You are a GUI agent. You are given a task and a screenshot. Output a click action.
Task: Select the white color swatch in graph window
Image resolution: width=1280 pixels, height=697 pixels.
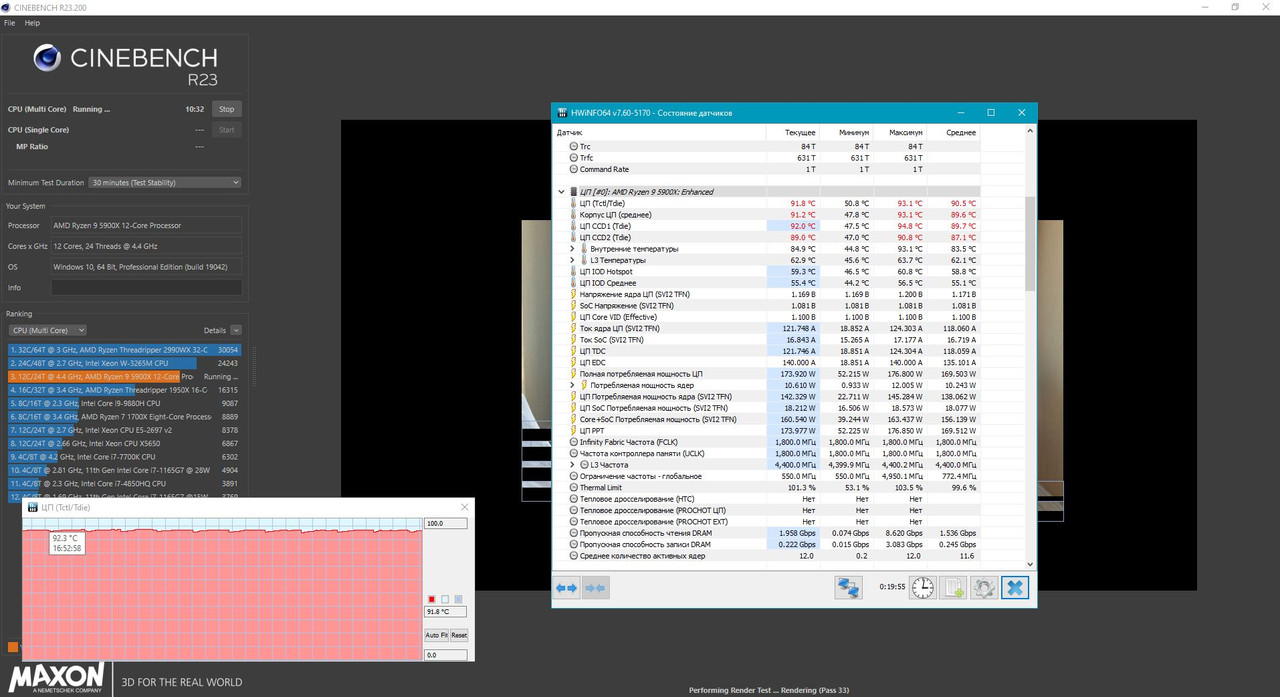pos(445,599)
